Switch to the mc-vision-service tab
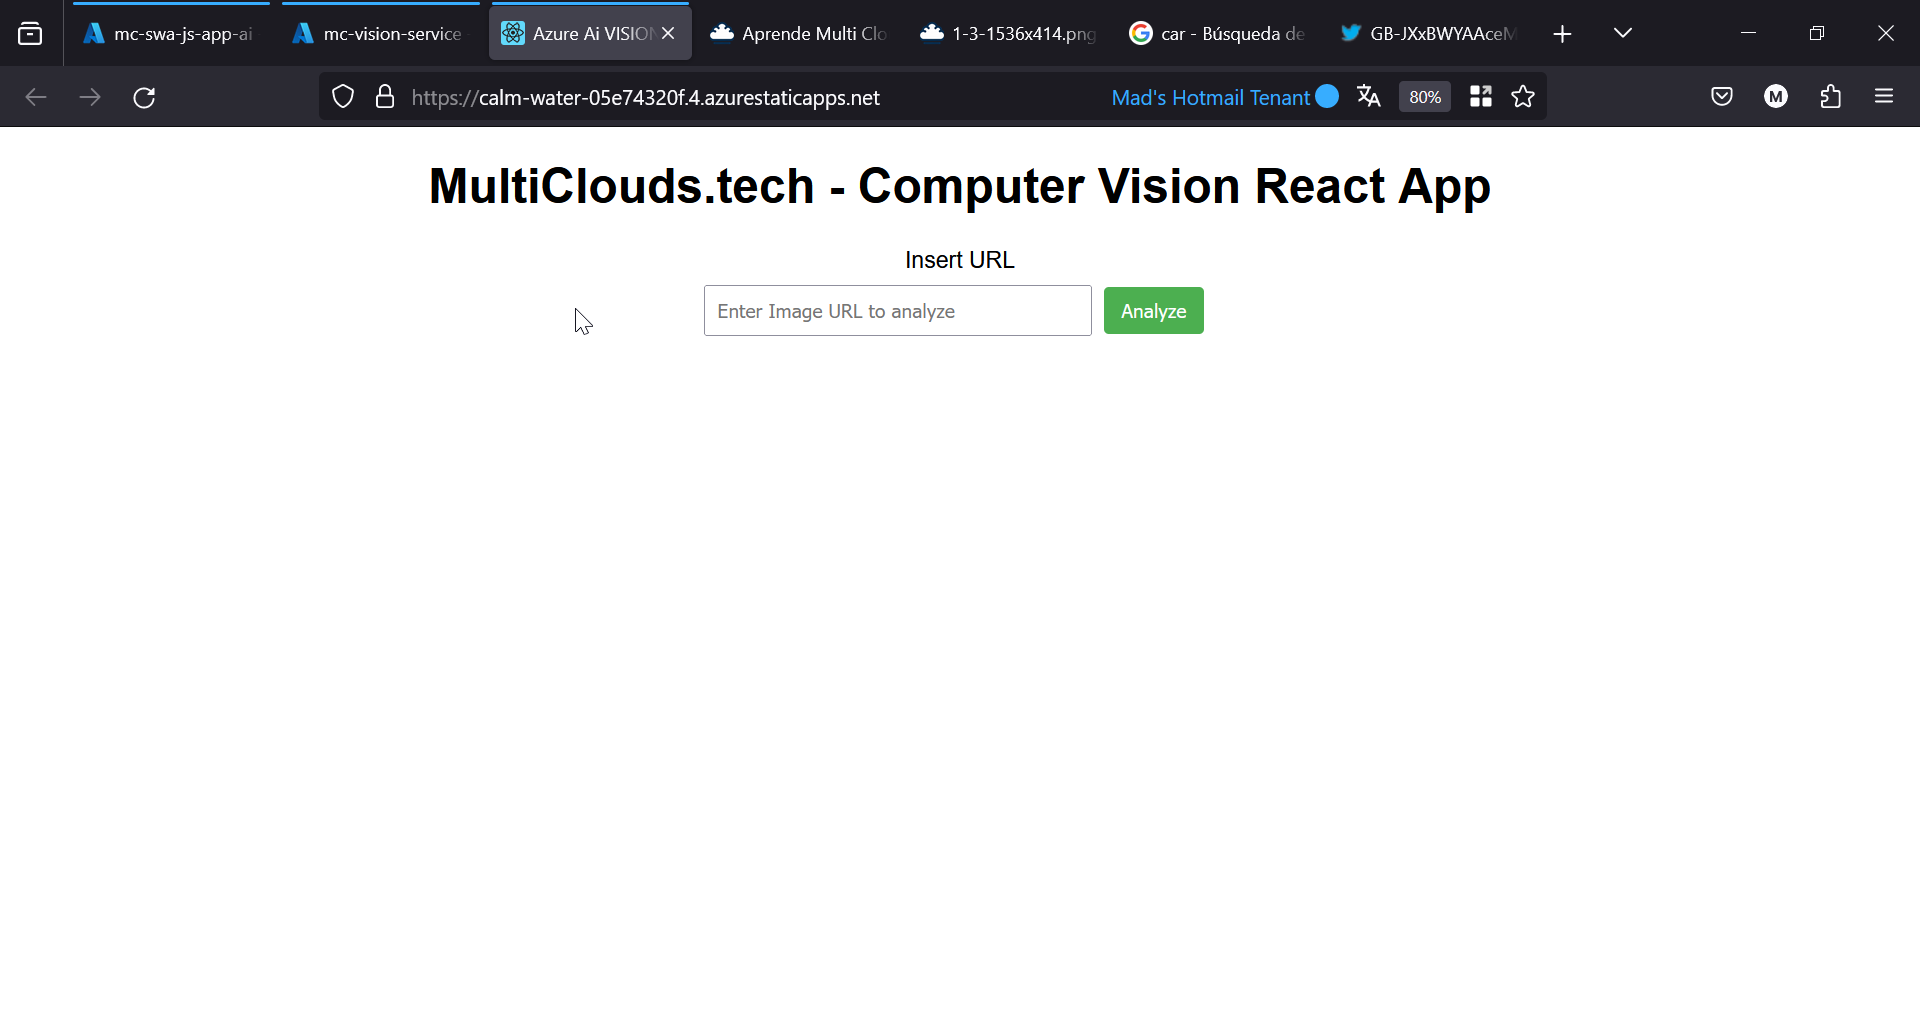The width and height of the screenshot is (1920, 1020). point(380,34)
